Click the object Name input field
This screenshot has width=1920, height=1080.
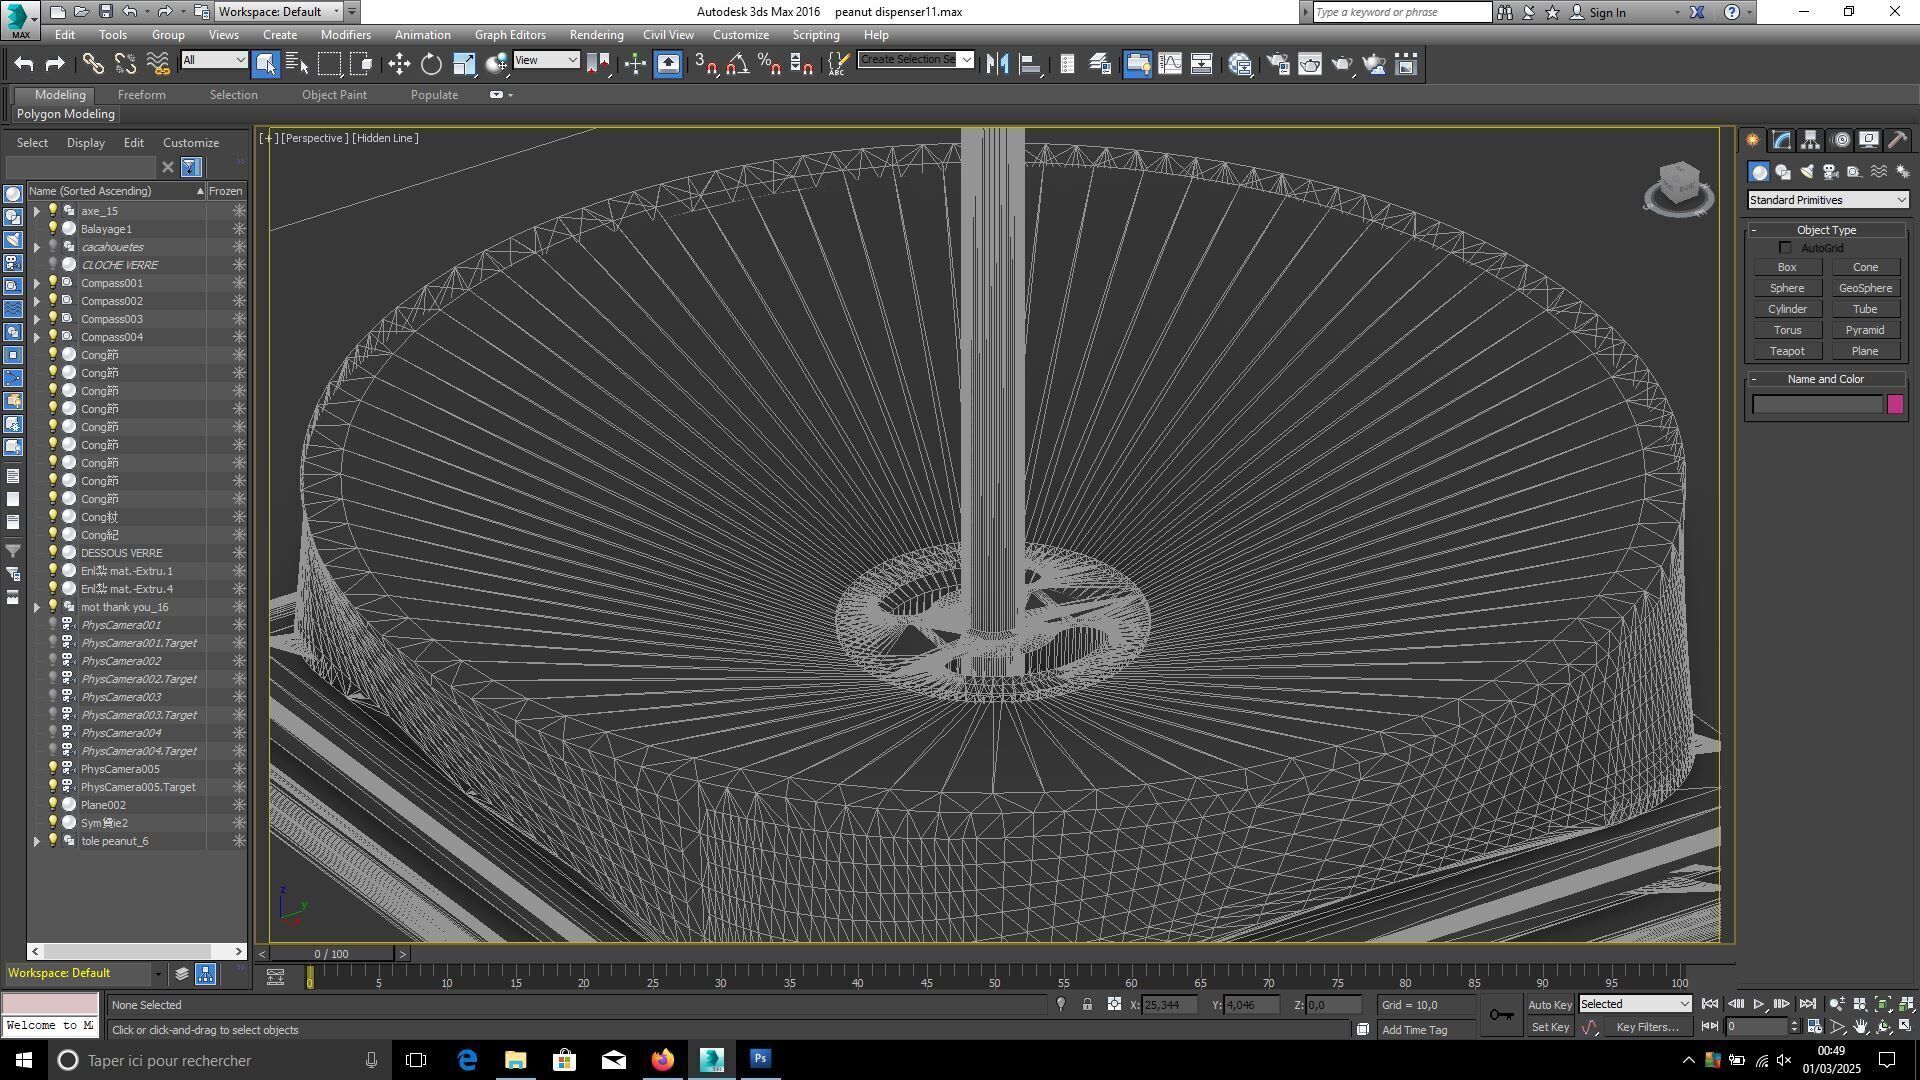(x=1817, y=405)
